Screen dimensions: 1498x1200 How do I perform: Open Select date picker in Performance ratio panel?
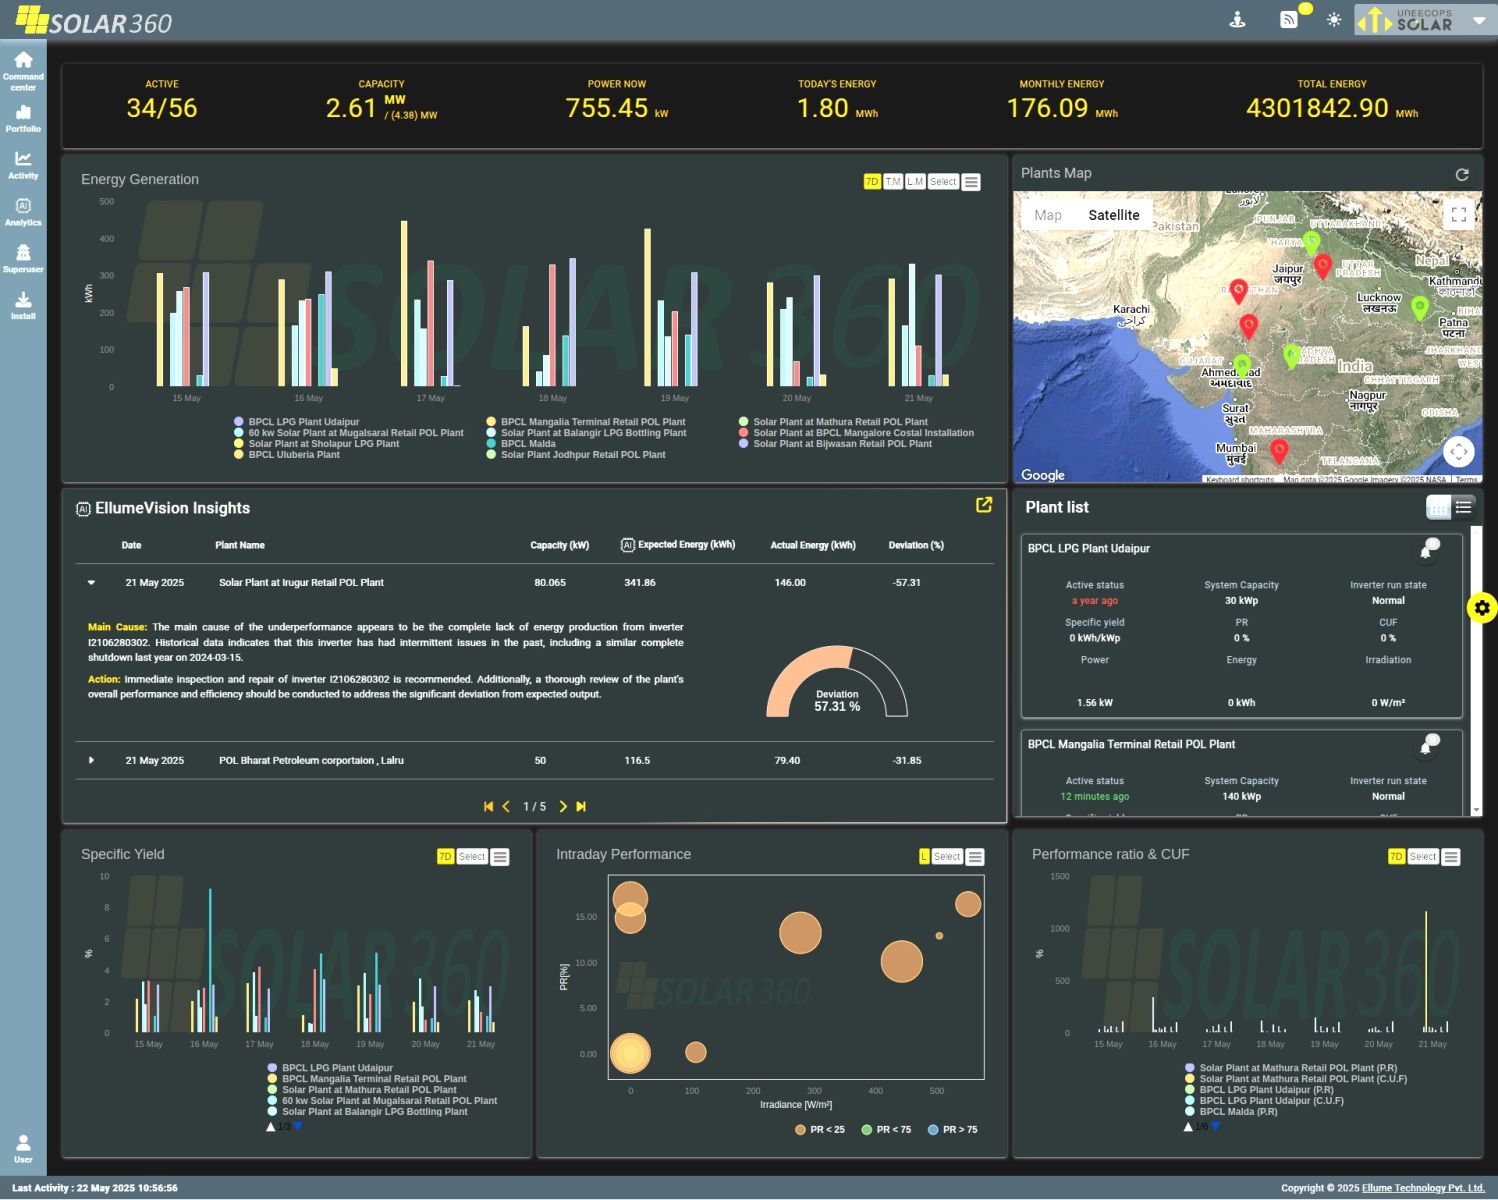point(1423,857)
